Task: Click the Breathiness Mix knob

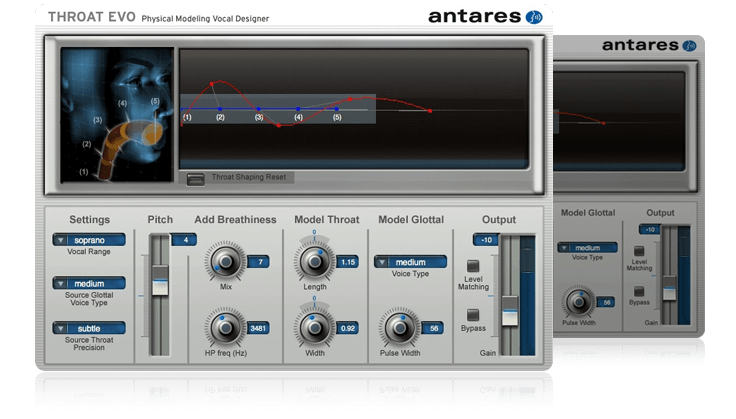Action: (225, 262)
